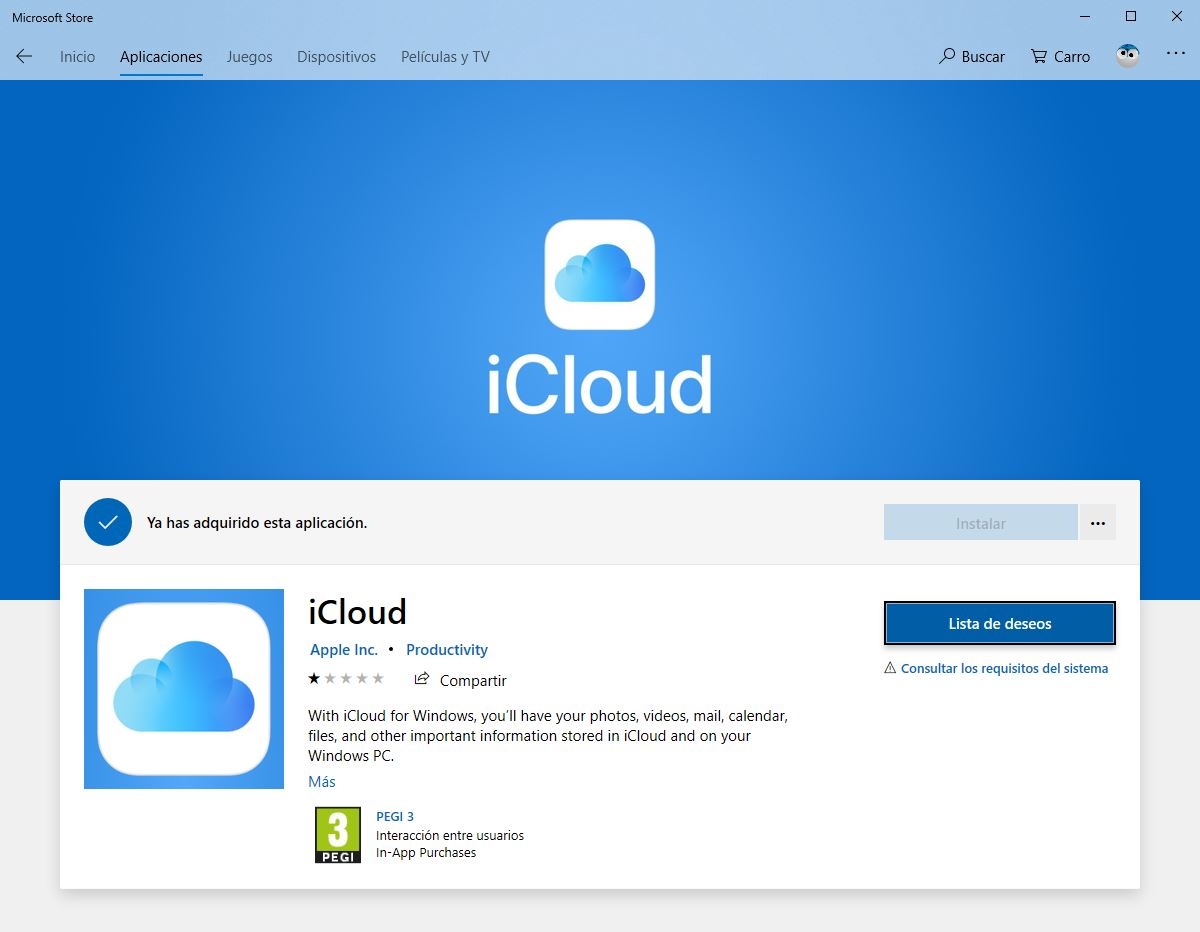Open the Dispositivos tab
Image resolution: width=1200 pixels, height=932 pixels.
(336, 56)
